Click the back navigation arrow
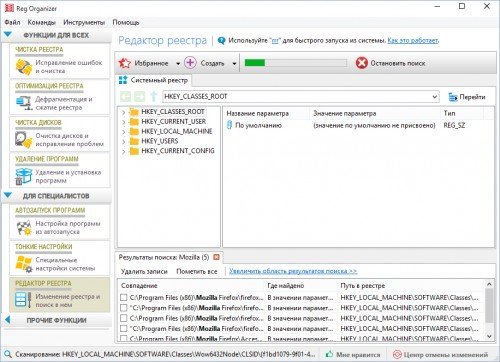Viewport: 500px width, 362px height. pos(126,97)
